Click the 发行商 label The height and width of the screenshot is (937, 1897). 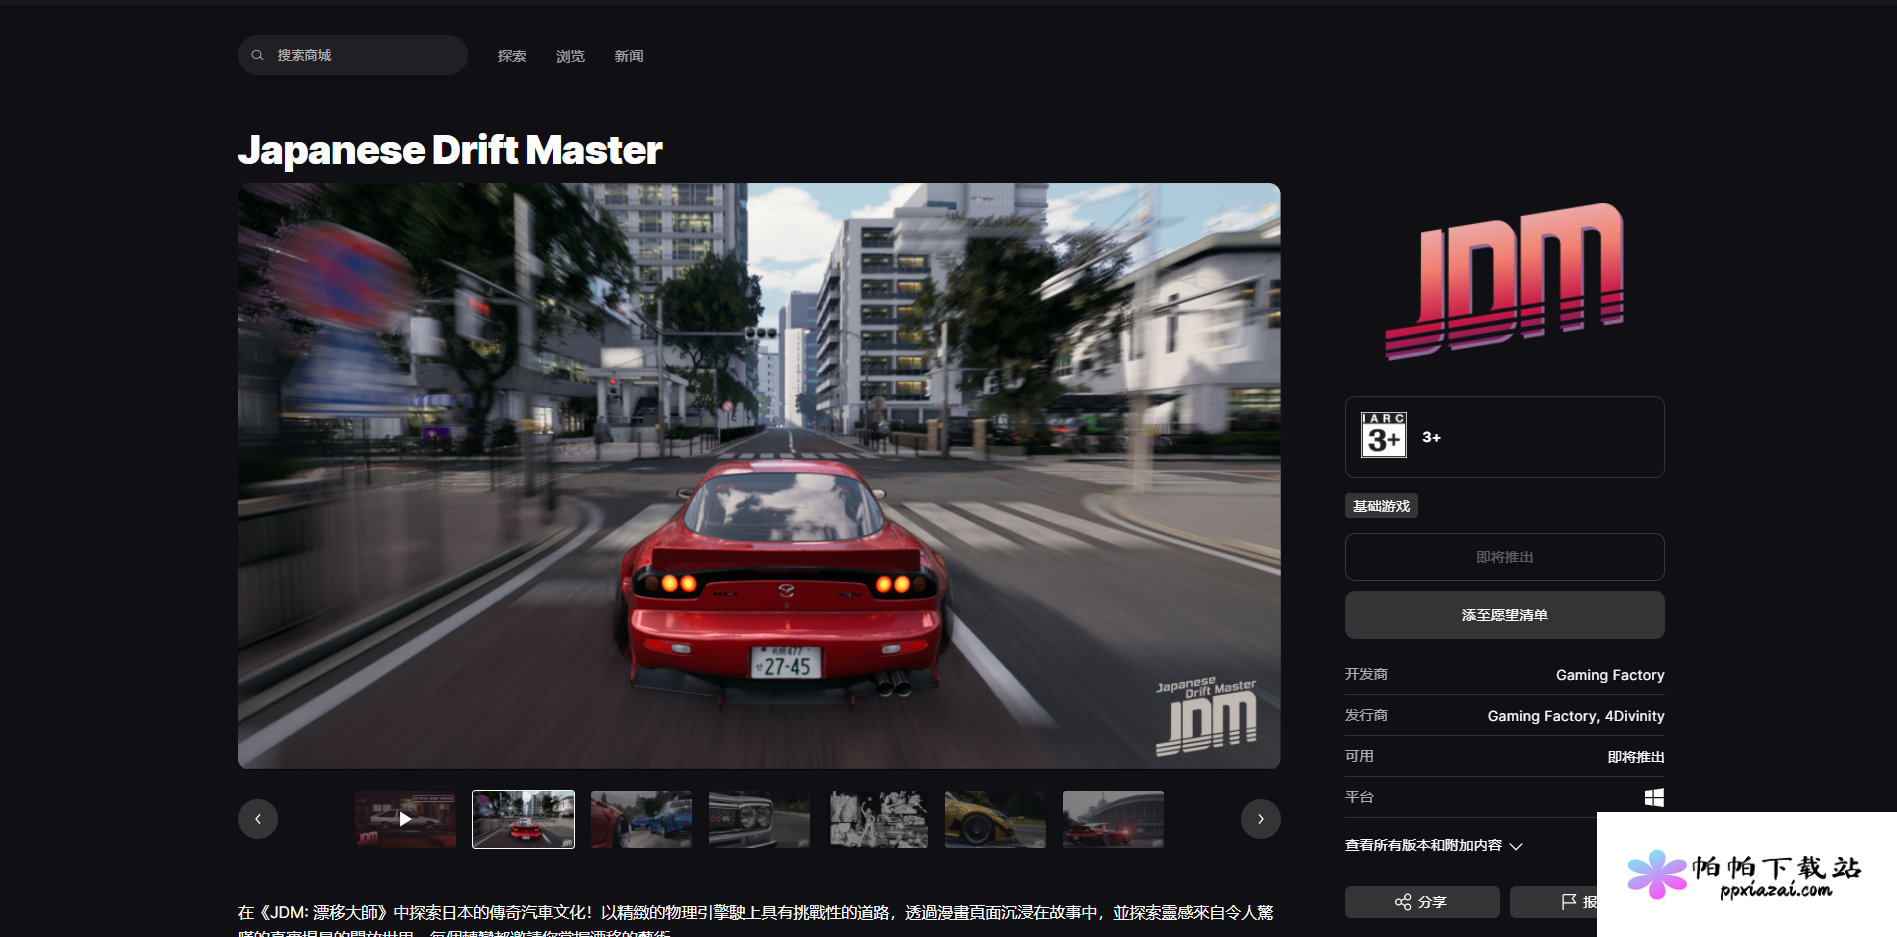1366,715
